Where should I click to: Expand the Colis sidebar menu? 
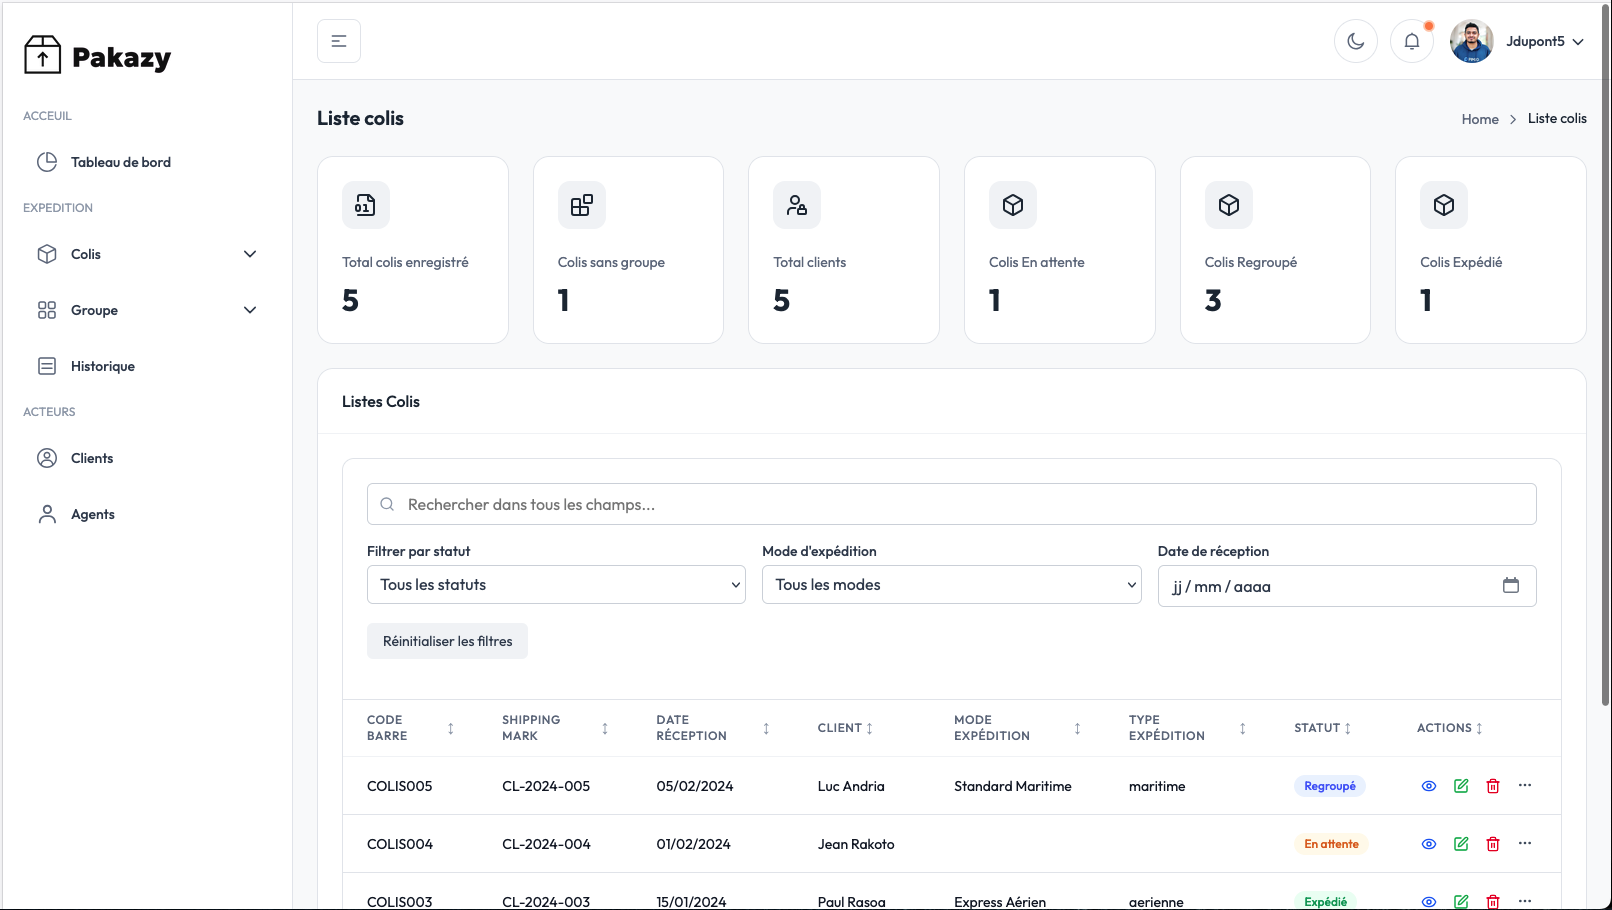click(x=146, y=254)
